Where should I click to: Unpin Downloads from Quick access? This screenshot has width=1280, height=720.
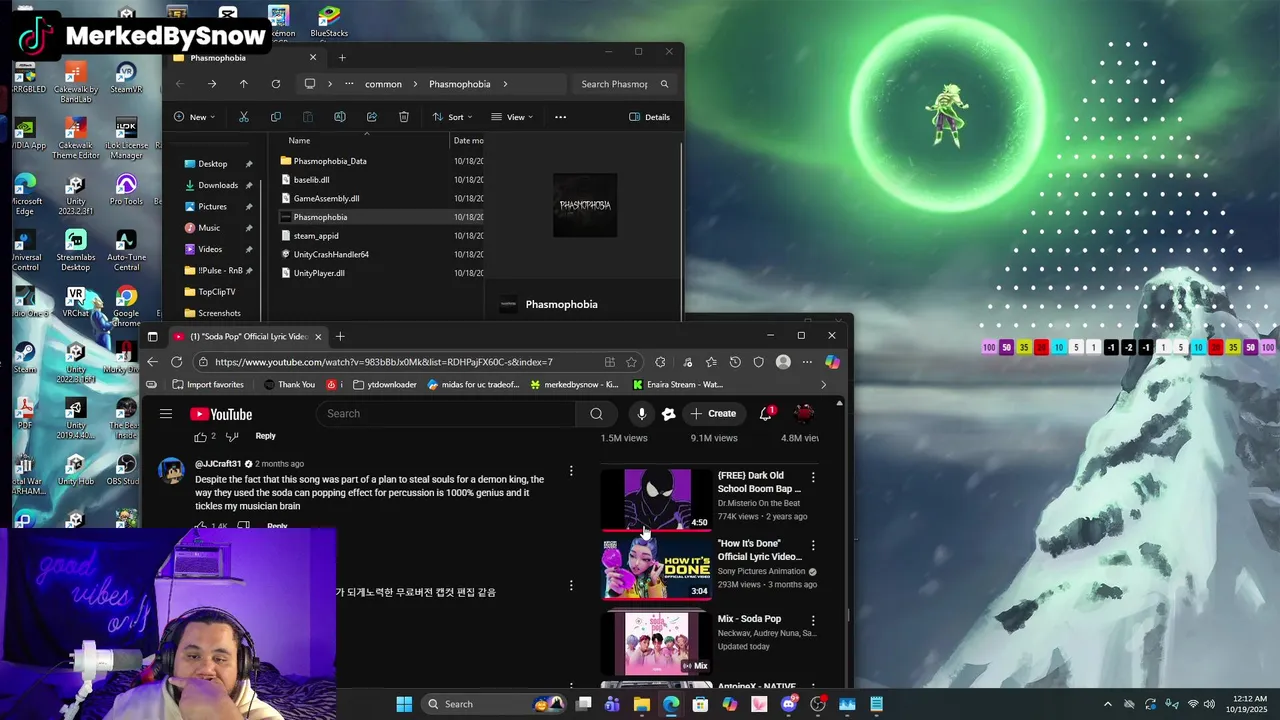[249, 185]
